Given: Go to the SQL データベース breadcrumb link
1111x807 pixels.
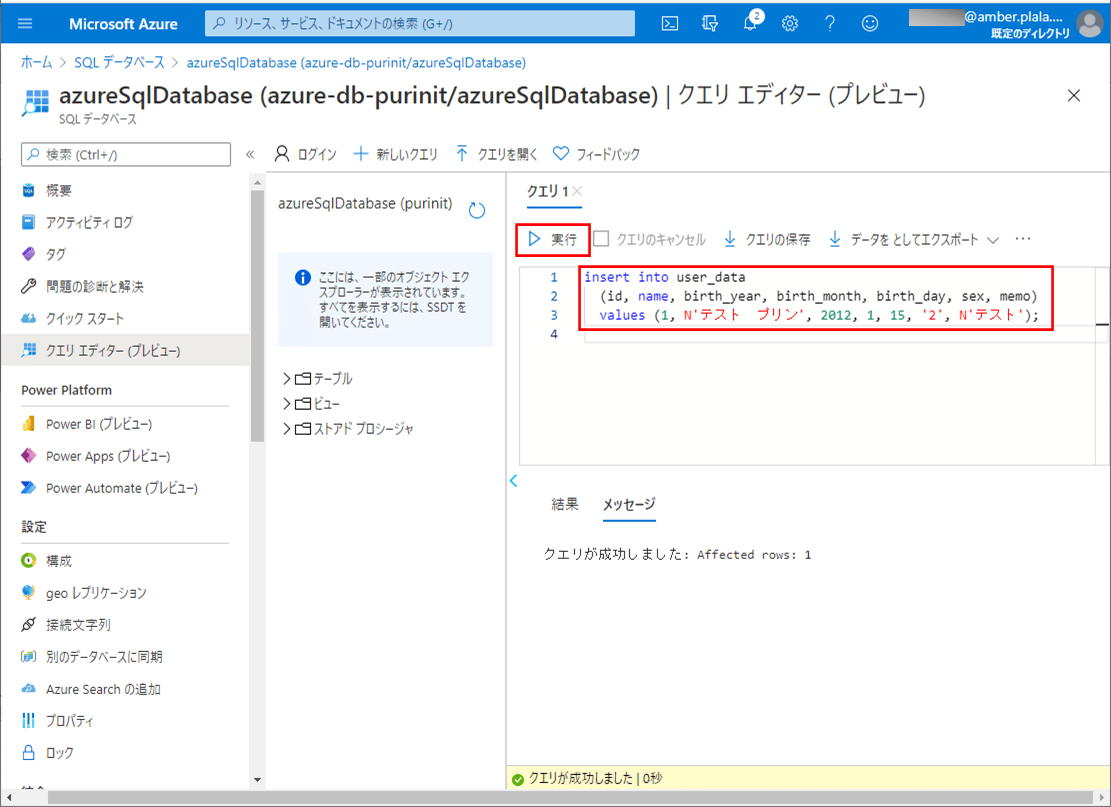Looking at the screenshot, I should [119, 62].
